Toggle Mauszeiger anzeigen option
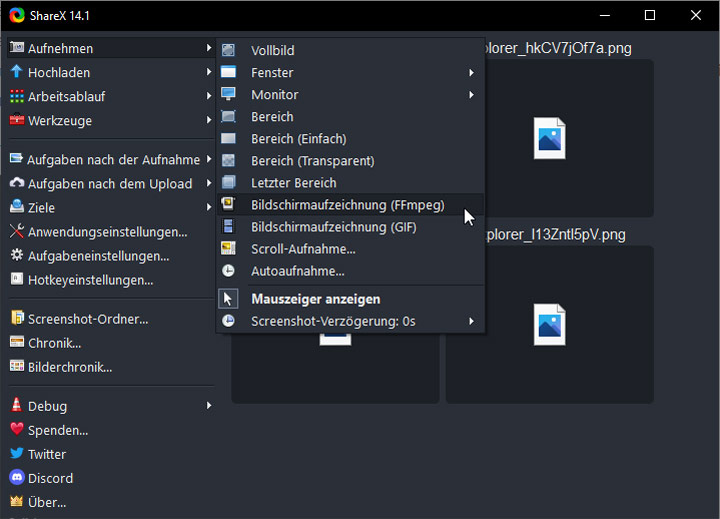This screenshot has width=720, height=519. tap(315, 299)
